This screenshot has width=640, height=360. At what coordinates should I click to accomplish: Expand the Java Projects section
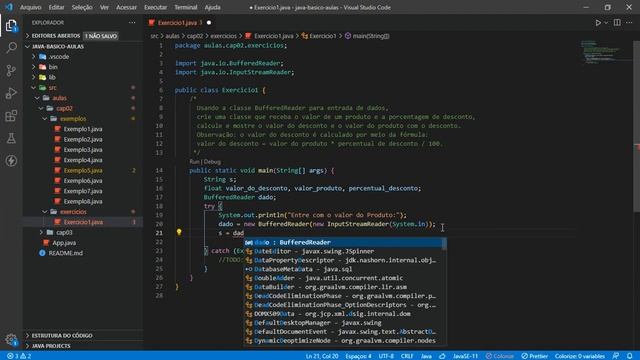(51, 346)
